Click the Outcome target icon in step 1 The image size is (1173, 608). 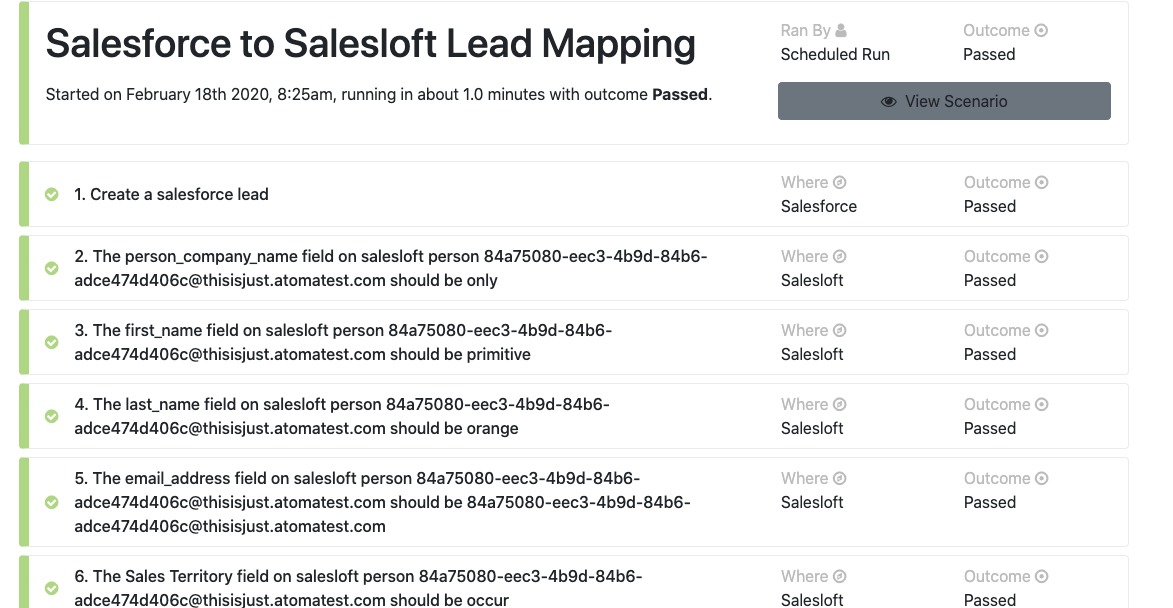pos(1041,182)
